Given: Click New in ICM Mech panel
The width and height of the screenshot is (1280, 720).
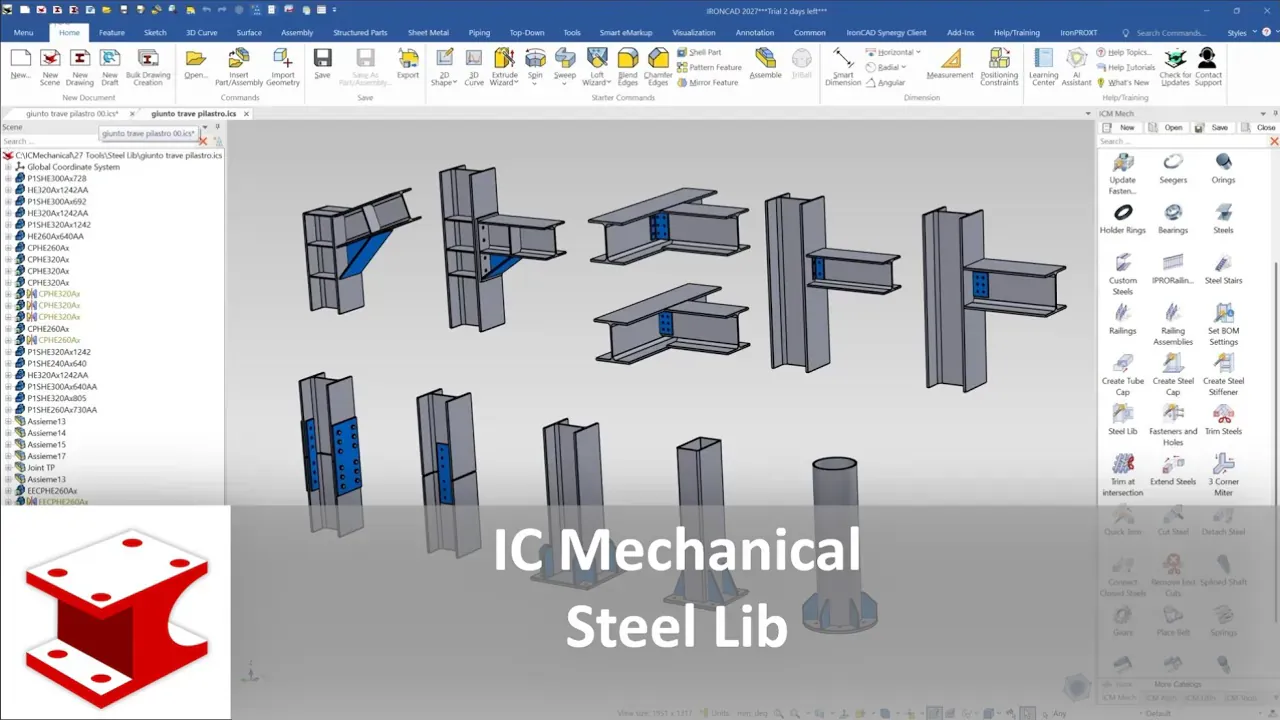Looking at the screenshot, I should coord(1121,128).
